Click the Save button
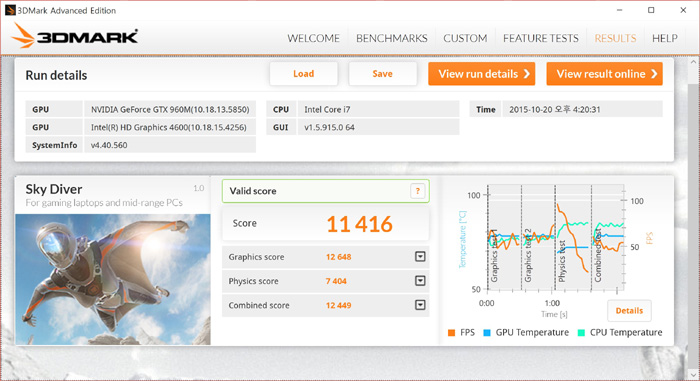700x381 pixels. [x=383, y=74]
